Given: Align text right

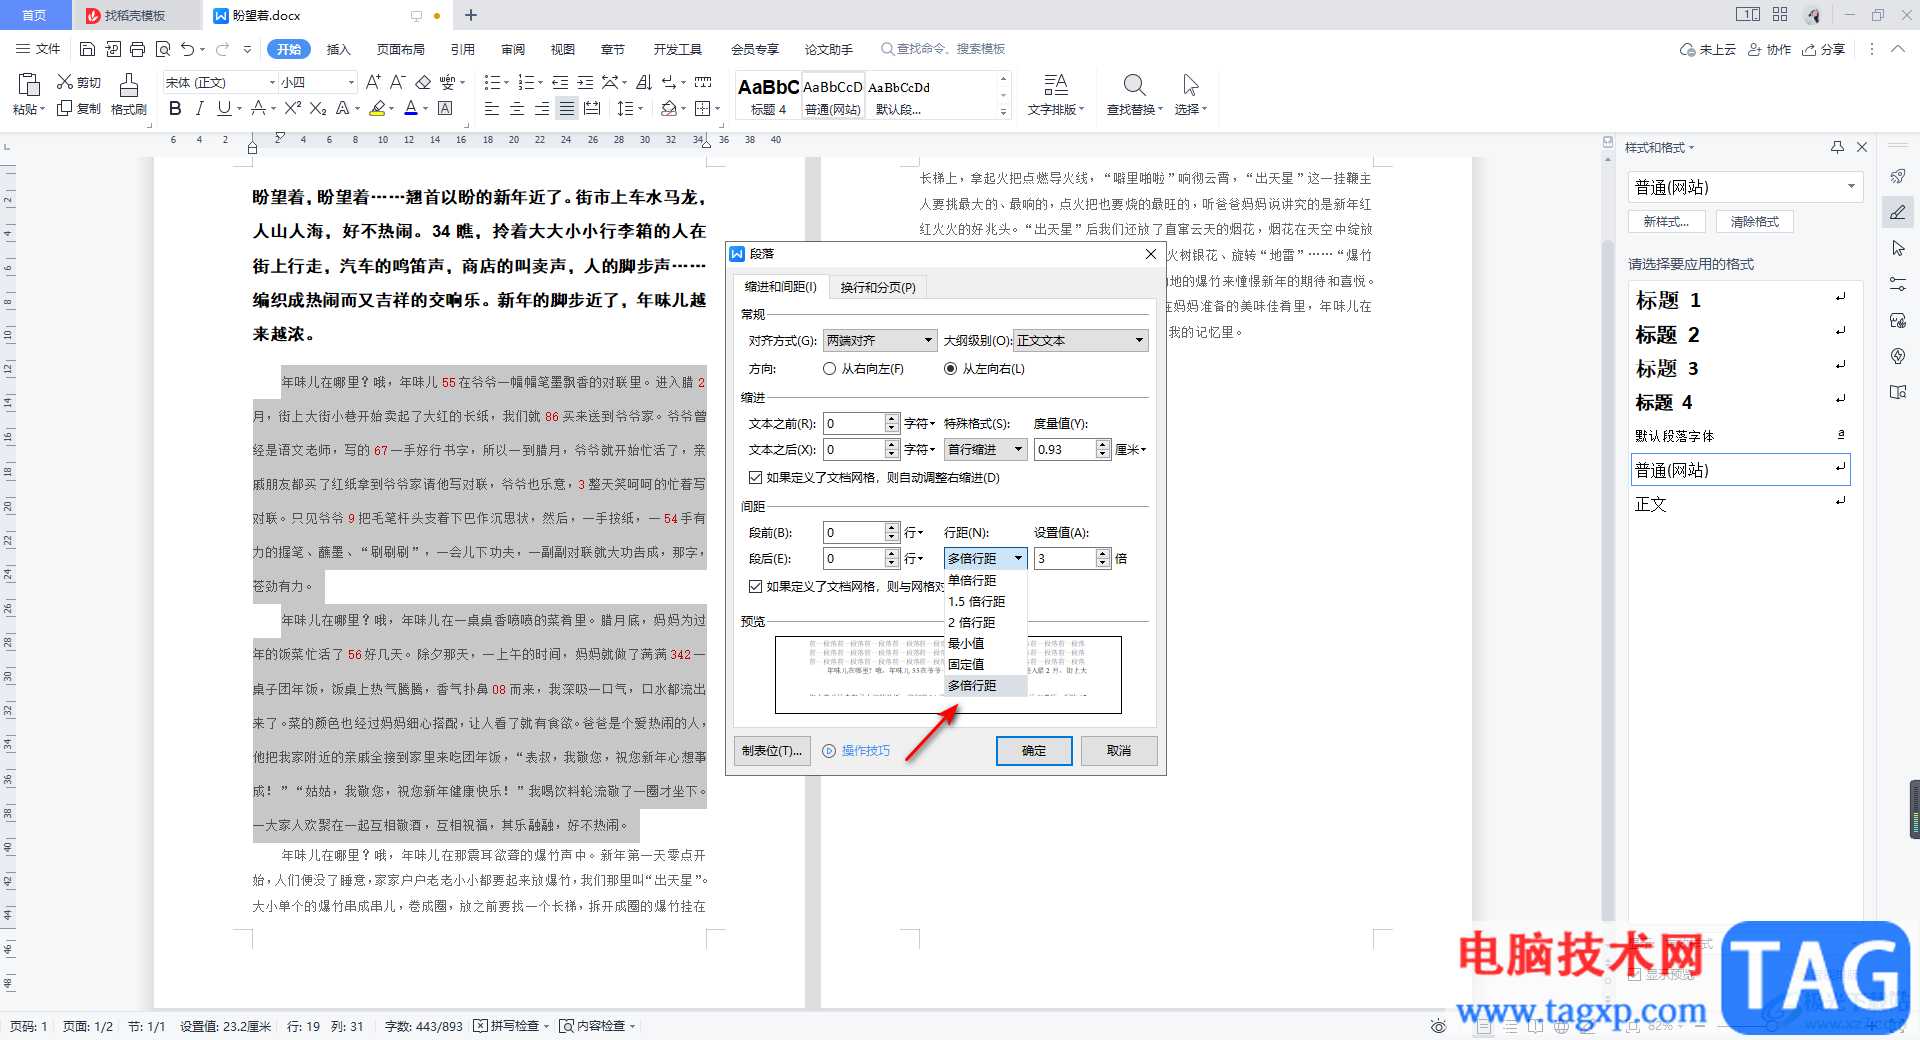Looking at the screenshot, I should (x=541, y=108).
